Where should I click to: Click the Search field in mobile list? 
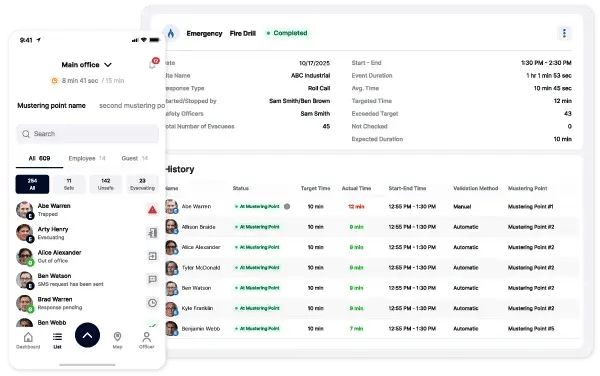pyautogui.click(x=87, y=133)
